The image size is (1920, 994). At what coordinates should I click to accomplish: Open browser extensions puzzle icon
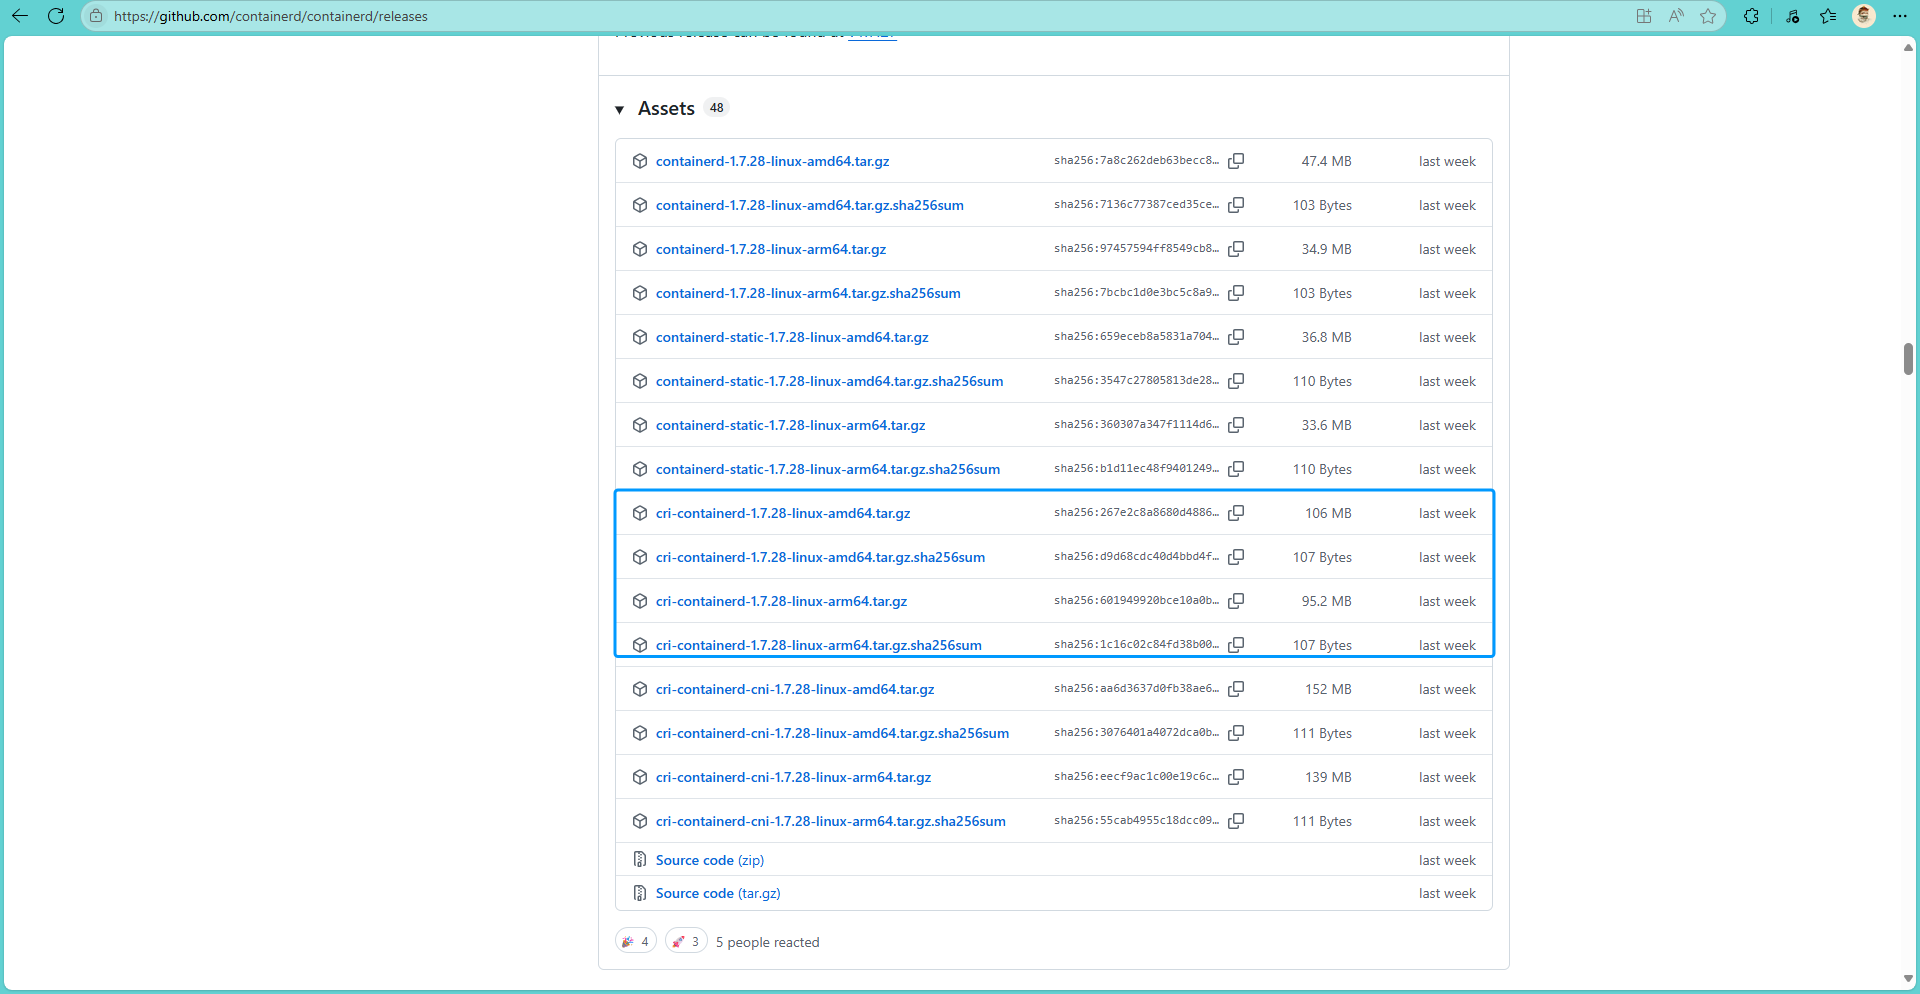(1751, 16)
